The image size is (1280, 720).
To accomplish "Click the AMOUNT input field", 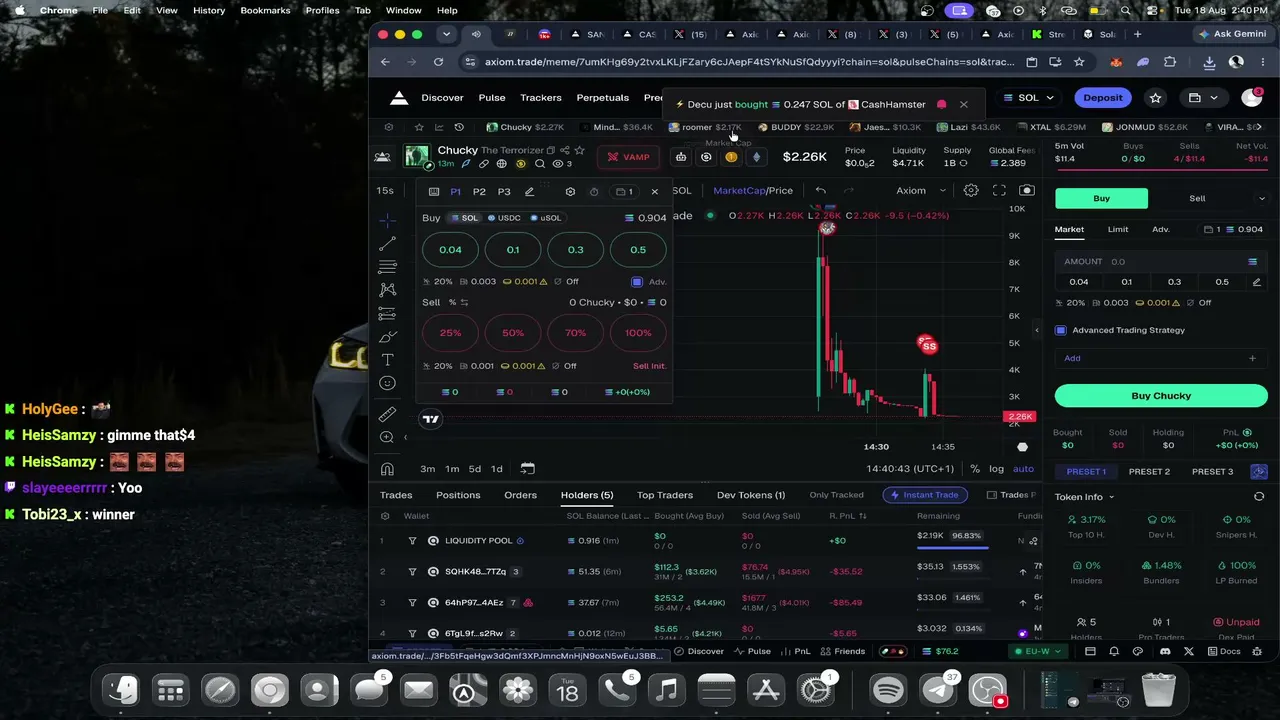I will click(x=1161, y=262).
